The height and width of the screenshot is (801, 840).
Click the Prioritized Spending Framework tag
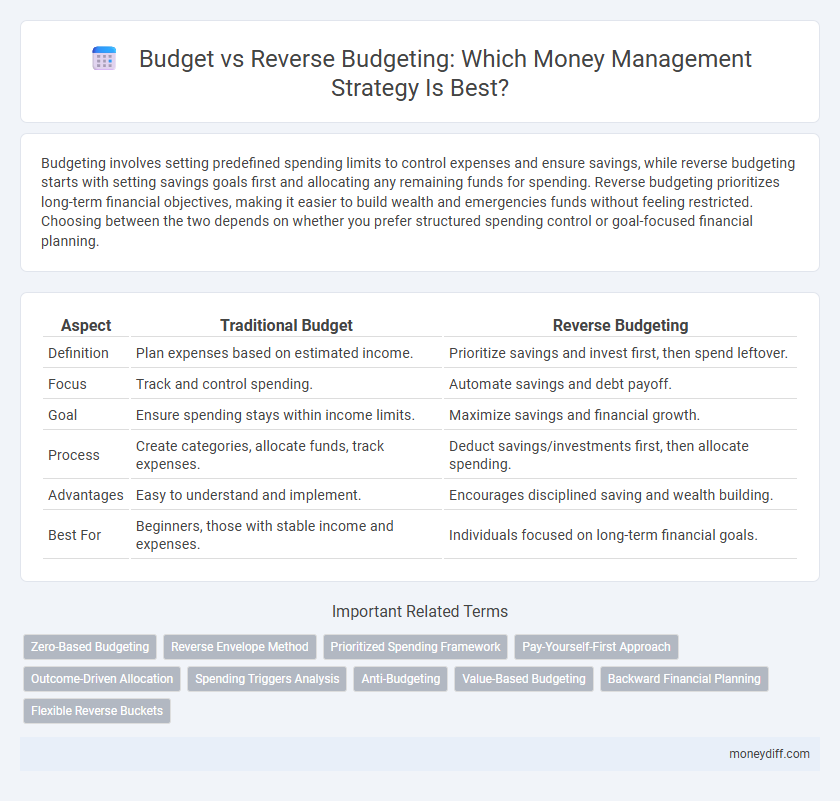click(415, 647)
